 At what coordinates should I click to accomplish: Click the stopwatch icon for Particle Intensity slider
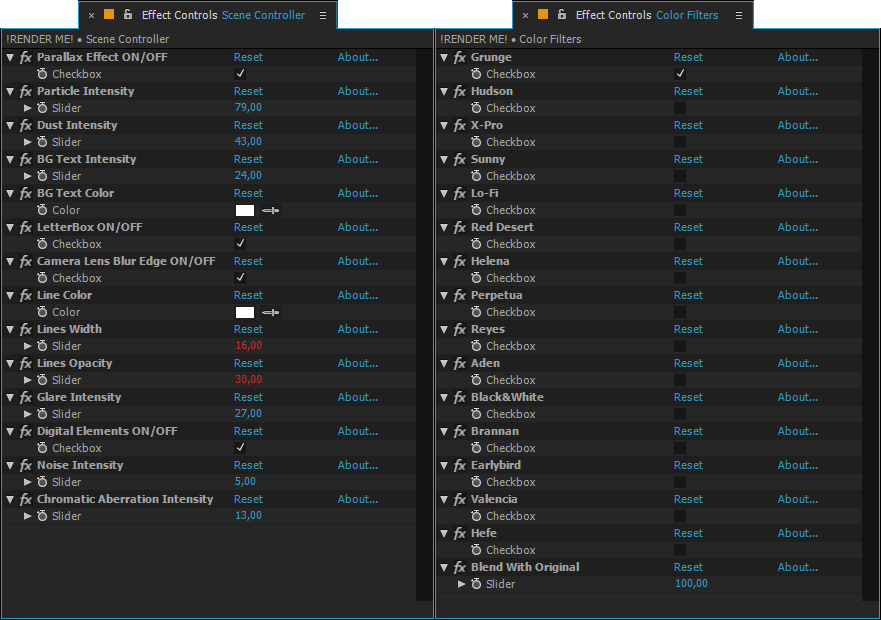(43, 108)
